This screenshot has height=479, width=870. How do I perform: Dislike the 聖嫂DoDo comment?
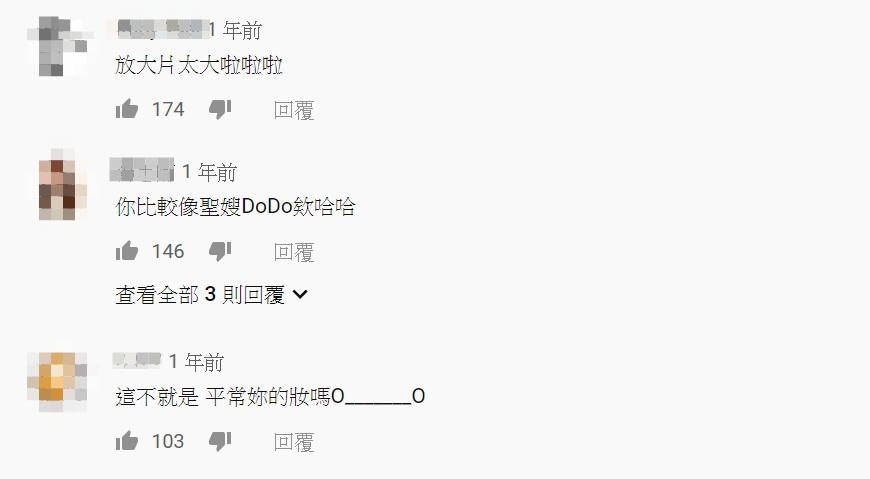(x=220, y=251)
